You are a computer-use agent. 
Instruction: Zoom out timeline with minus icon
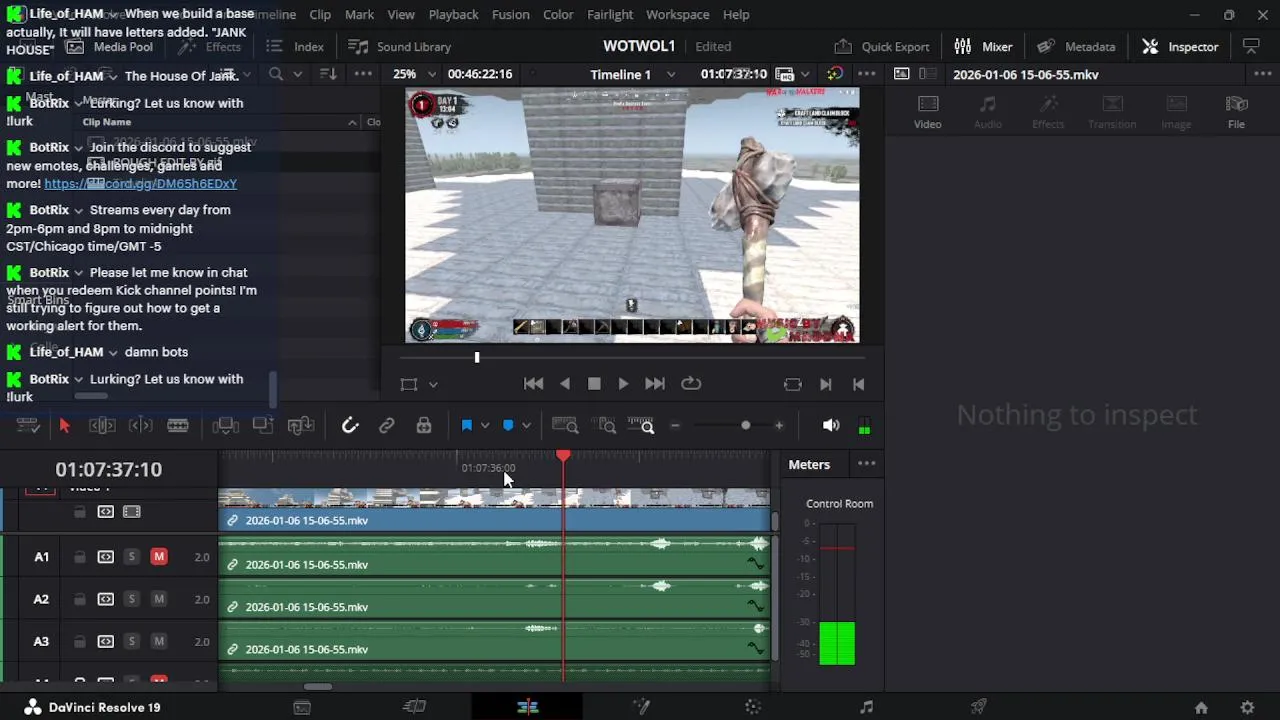675,426
